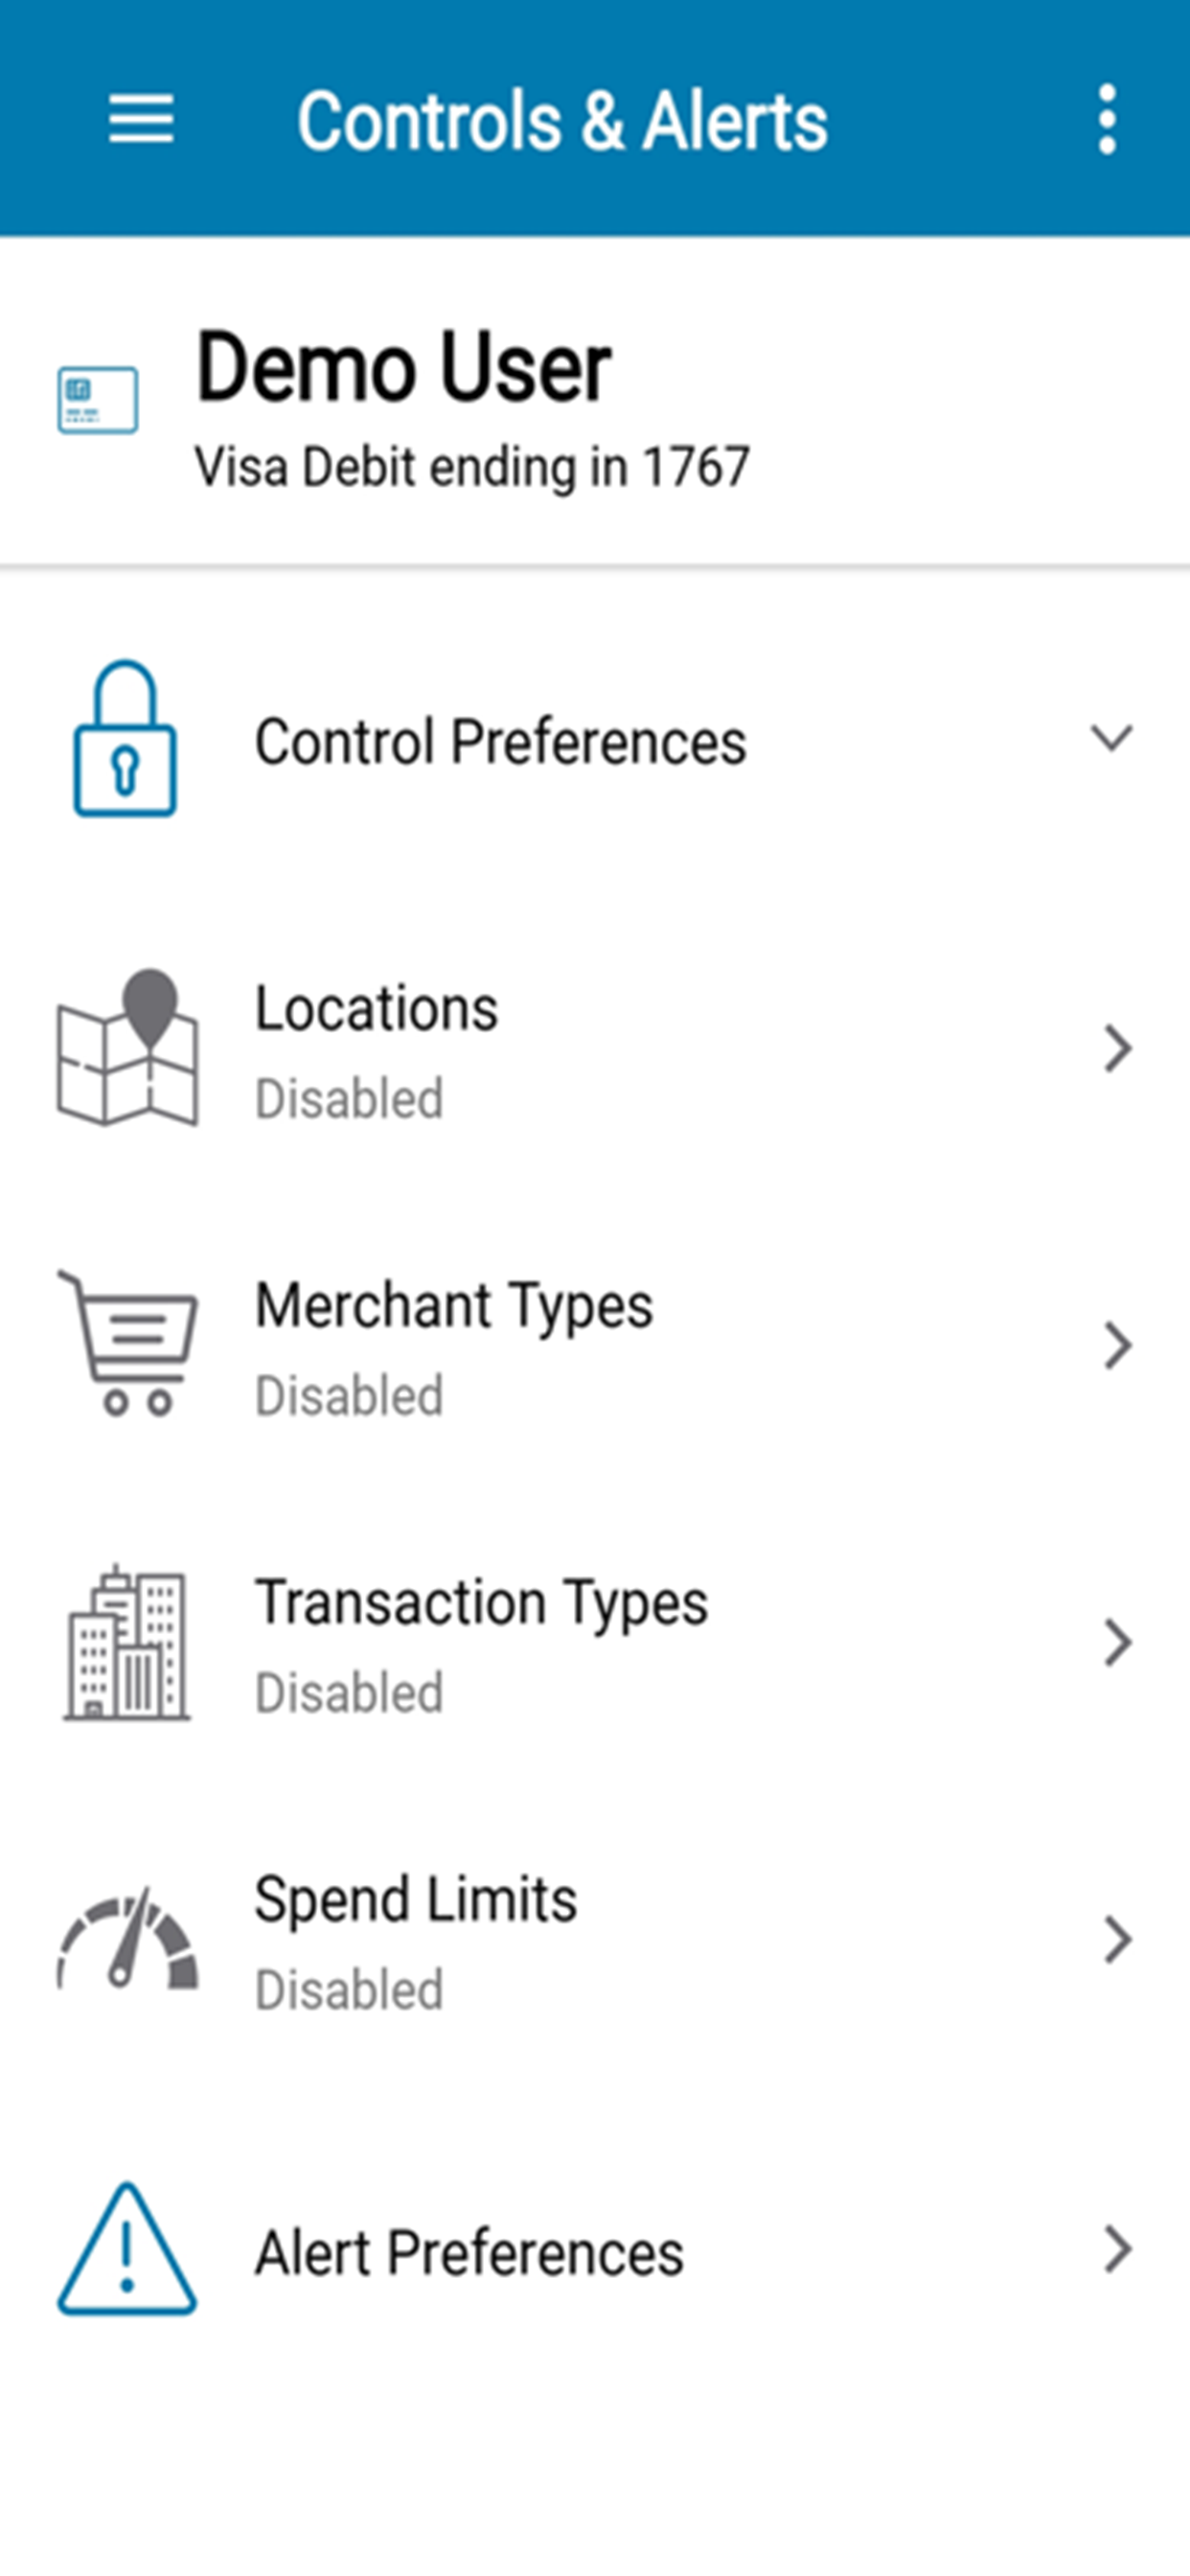This screenshot has width=1190, height=2576.
Task: Open the Alert Preferences label
Action: pos(469,2252)
